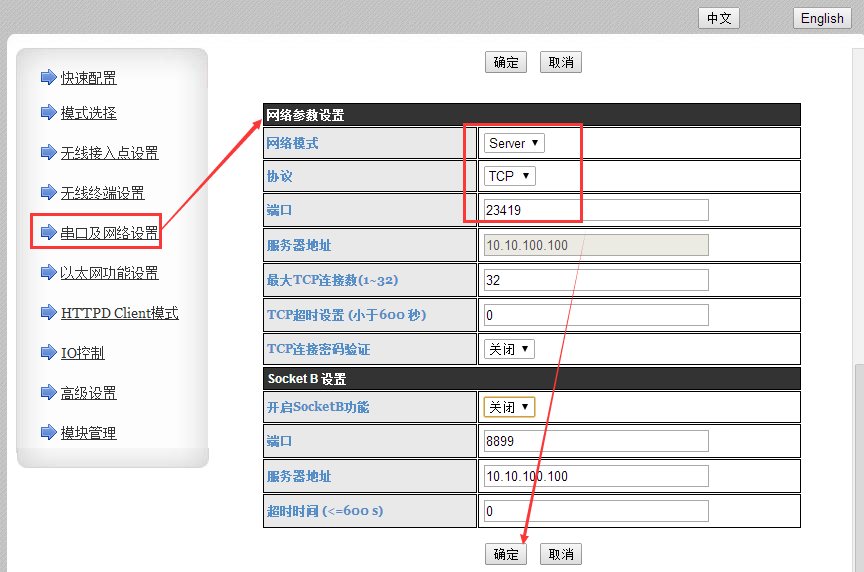The height and width of the screenshot is (572, 864).
Task: Click the arrow icon beside 快速配置
Action: (48, 78)
